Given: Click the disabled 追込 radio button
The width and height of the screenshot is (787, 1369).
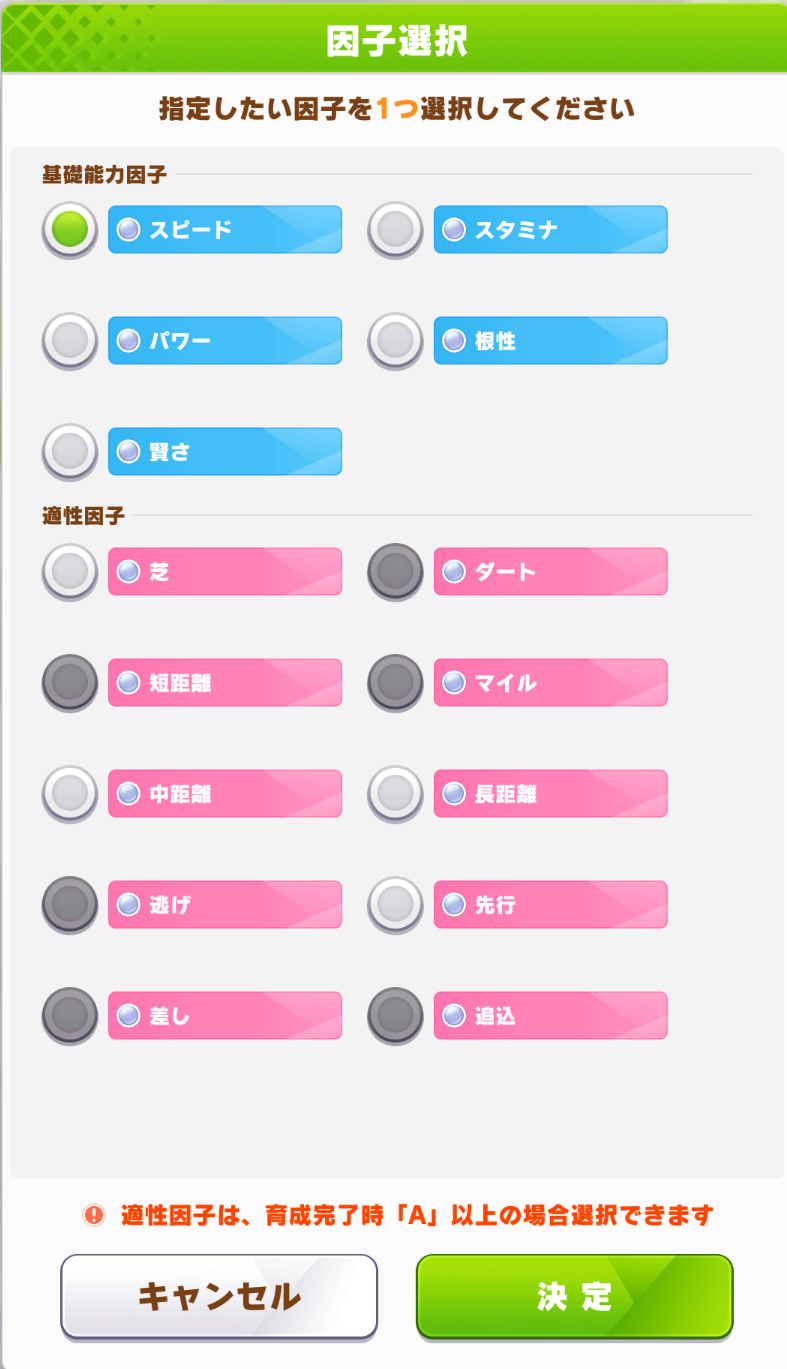Looking at the screenshot, I should tap(395, 1016).
